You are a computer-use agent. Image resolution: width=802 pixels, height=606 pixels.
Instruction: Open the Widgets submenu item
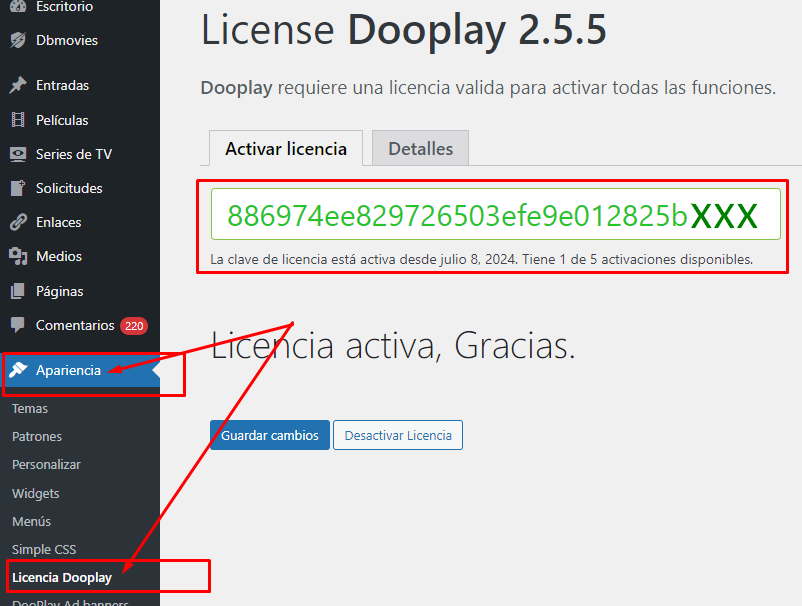tap(35, 493)
